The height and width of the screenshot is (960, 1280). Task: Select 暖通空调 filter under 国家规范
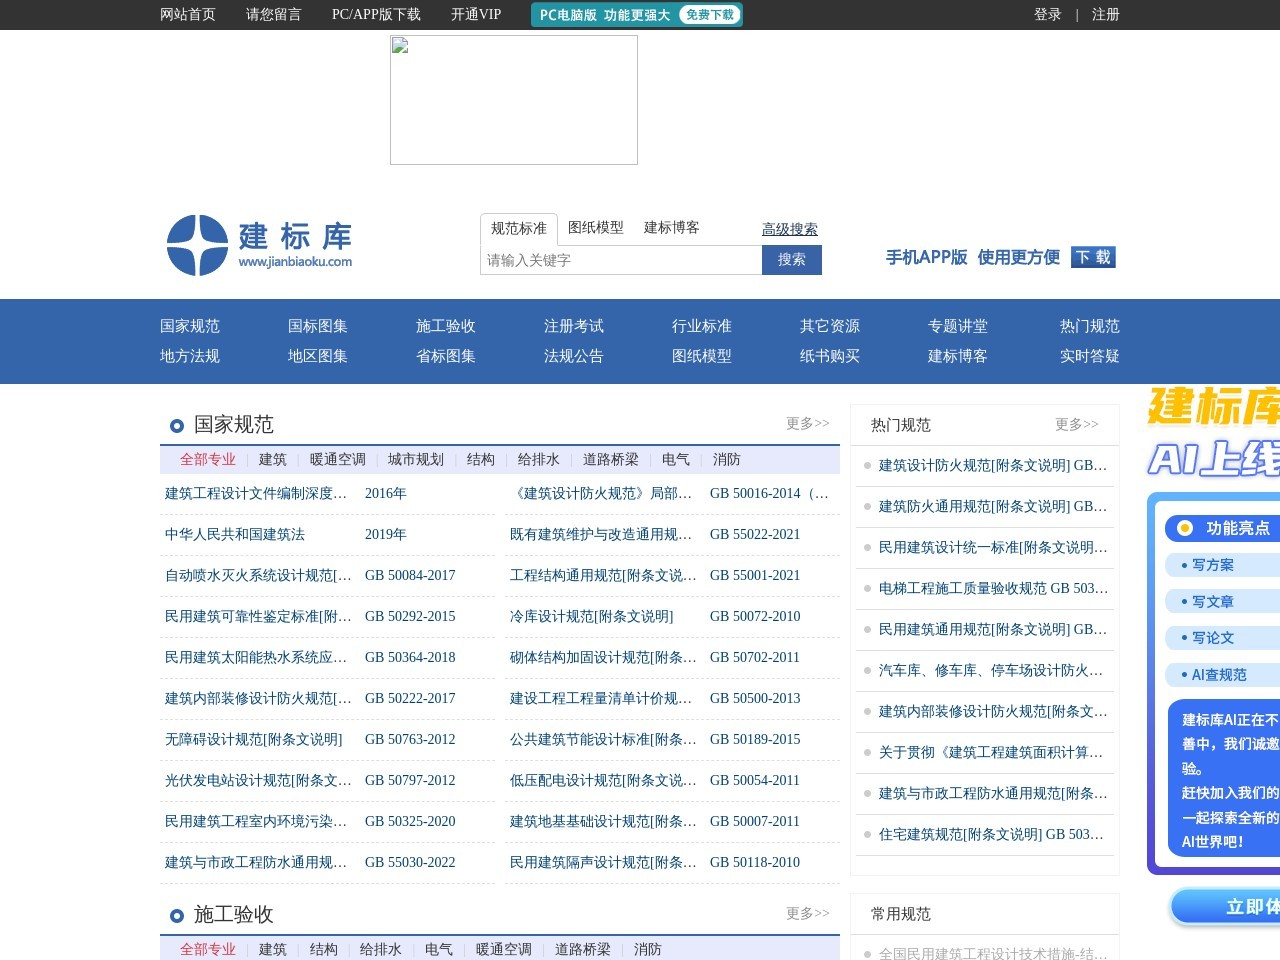338,460
